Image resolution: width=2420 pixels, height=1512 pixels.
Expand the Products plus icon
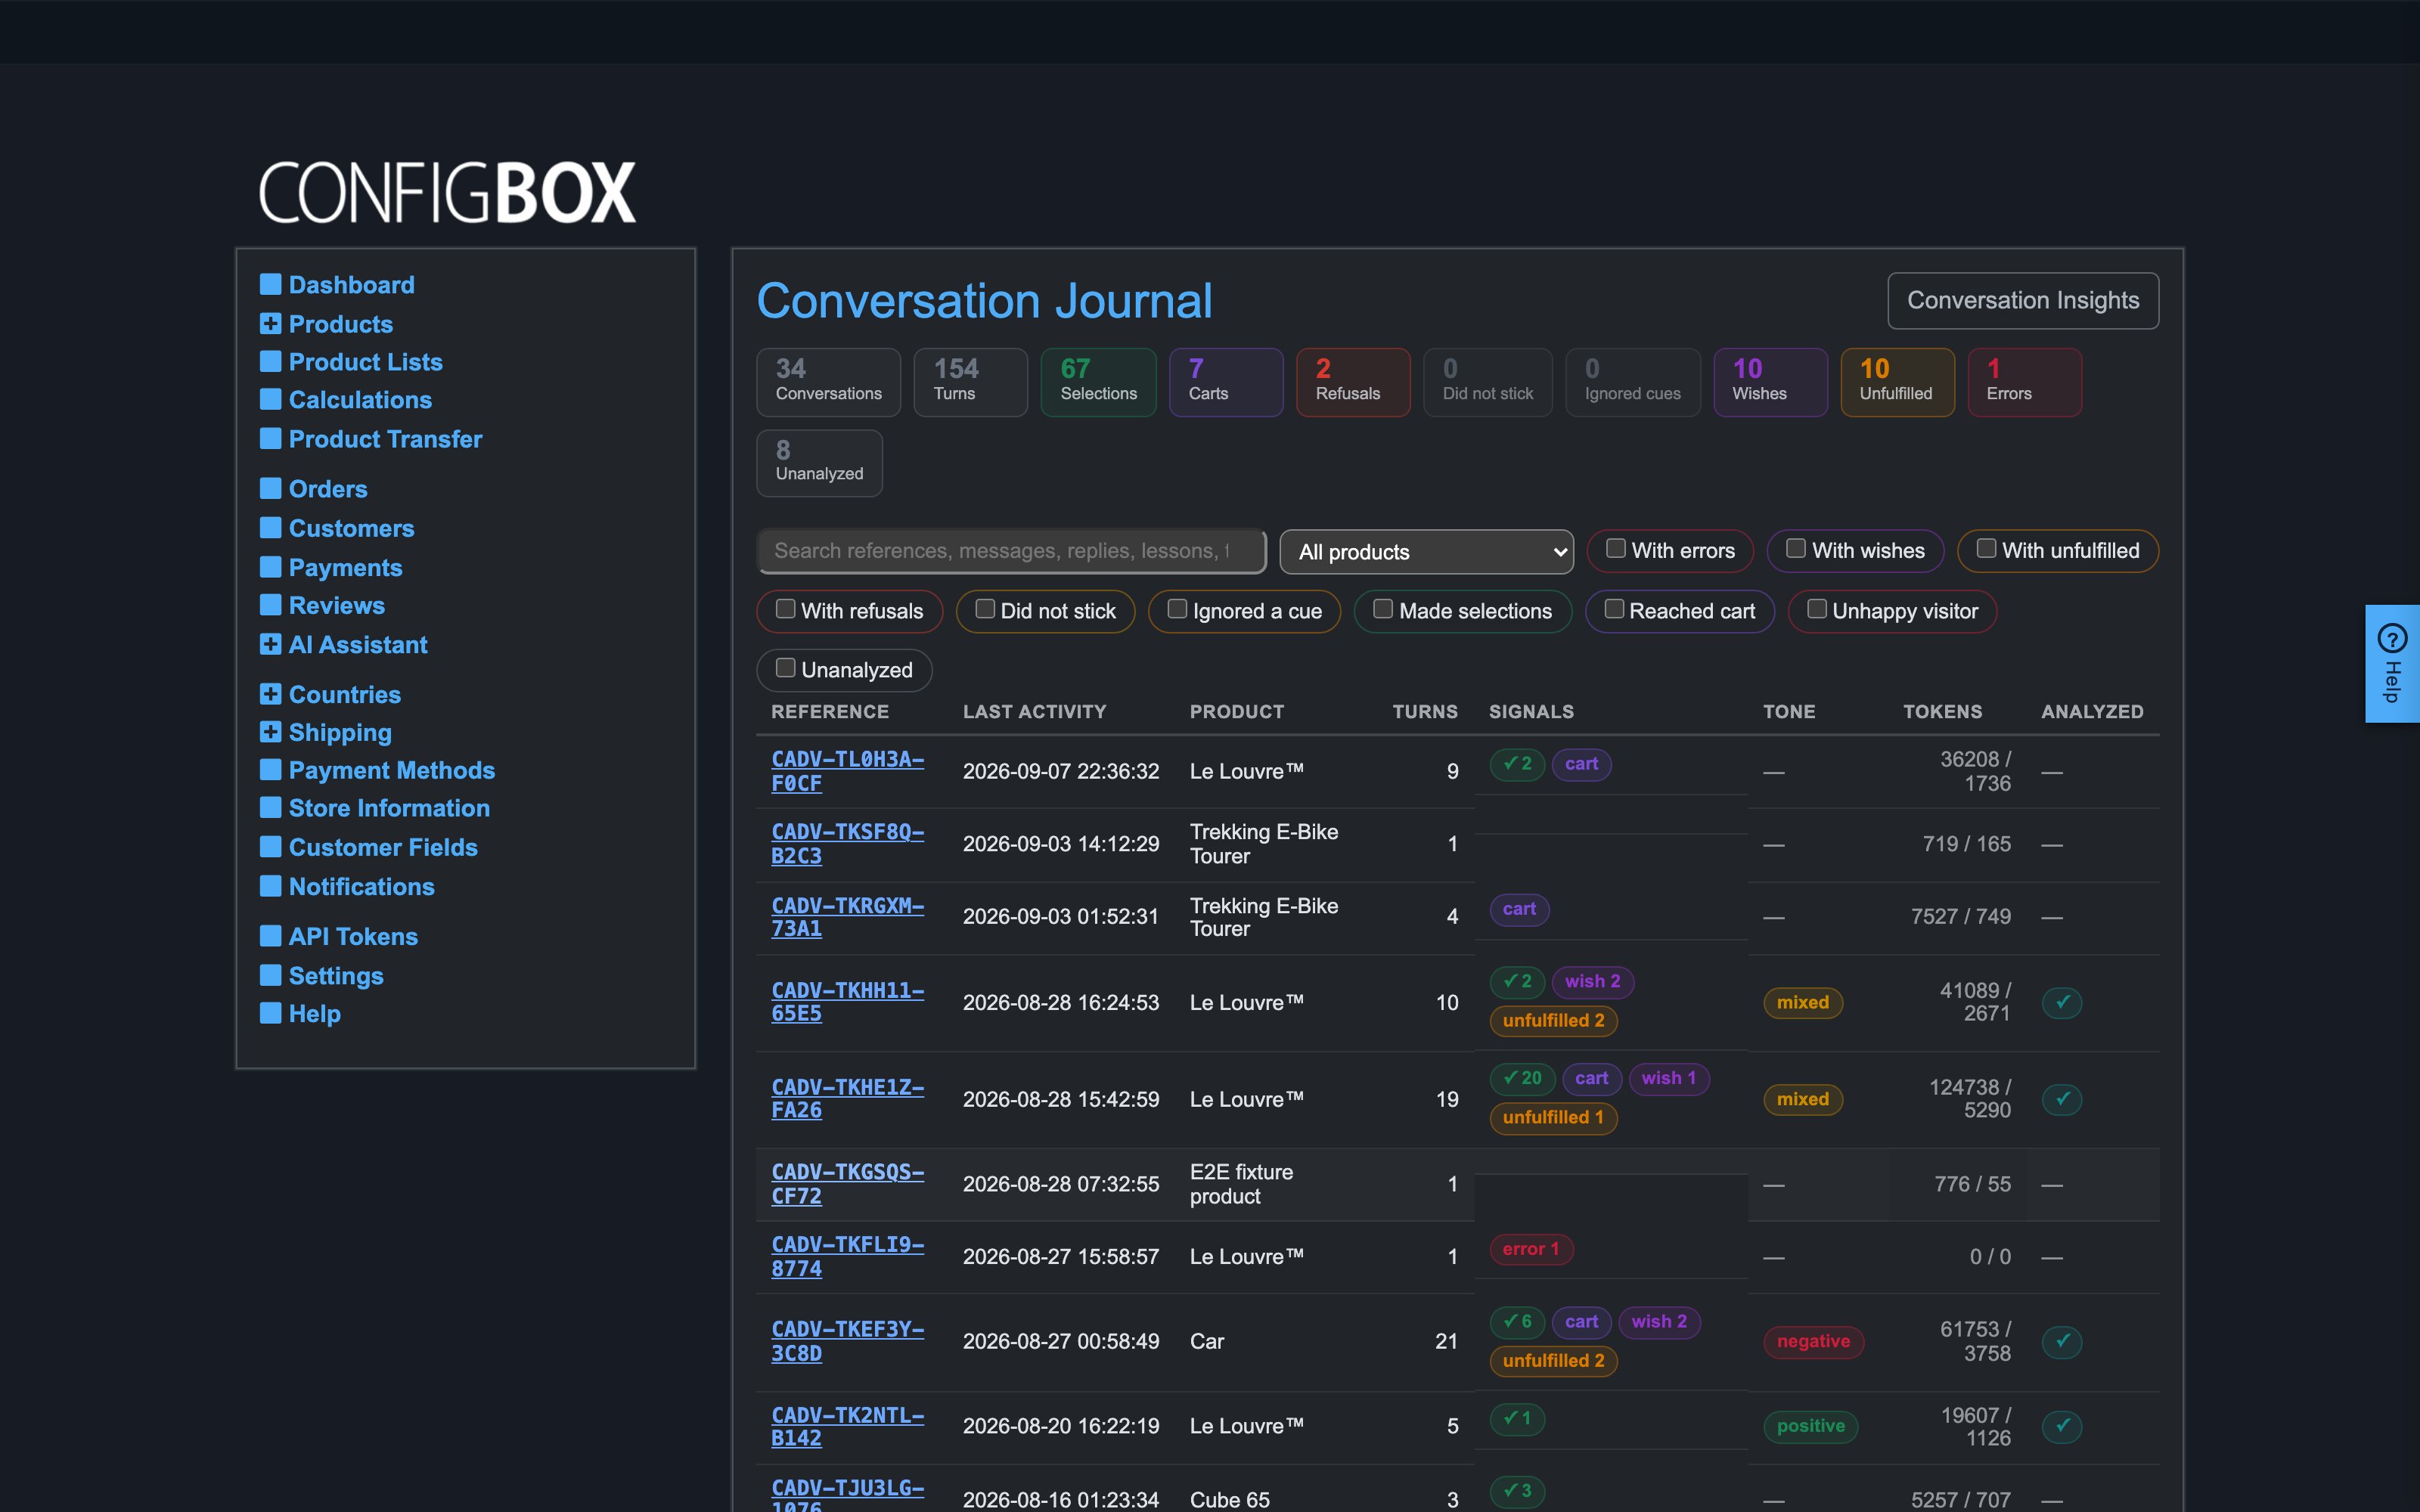click(x=270, y=323)
